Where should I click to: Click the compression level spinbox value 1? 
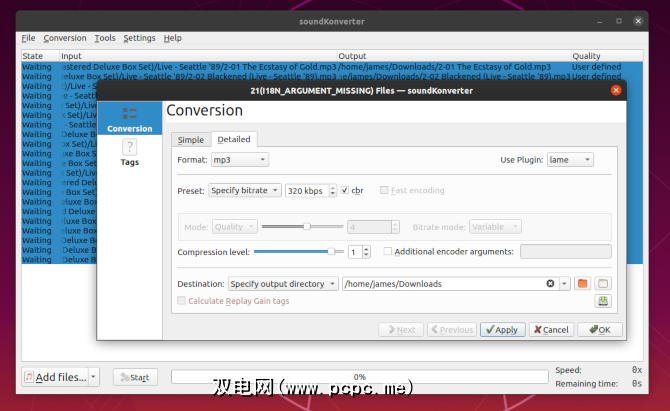[x=359, y=252]
